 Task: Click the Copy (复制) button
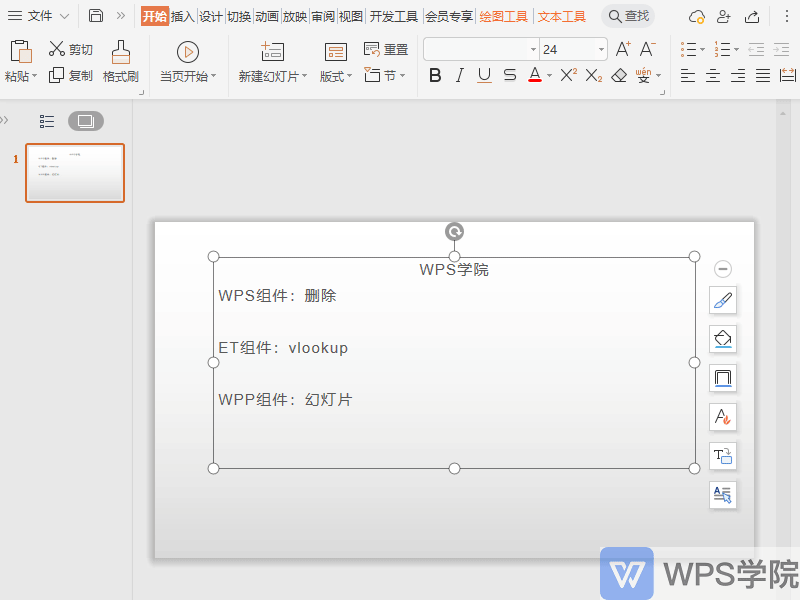pyautogui.click(x=70, y=76)
